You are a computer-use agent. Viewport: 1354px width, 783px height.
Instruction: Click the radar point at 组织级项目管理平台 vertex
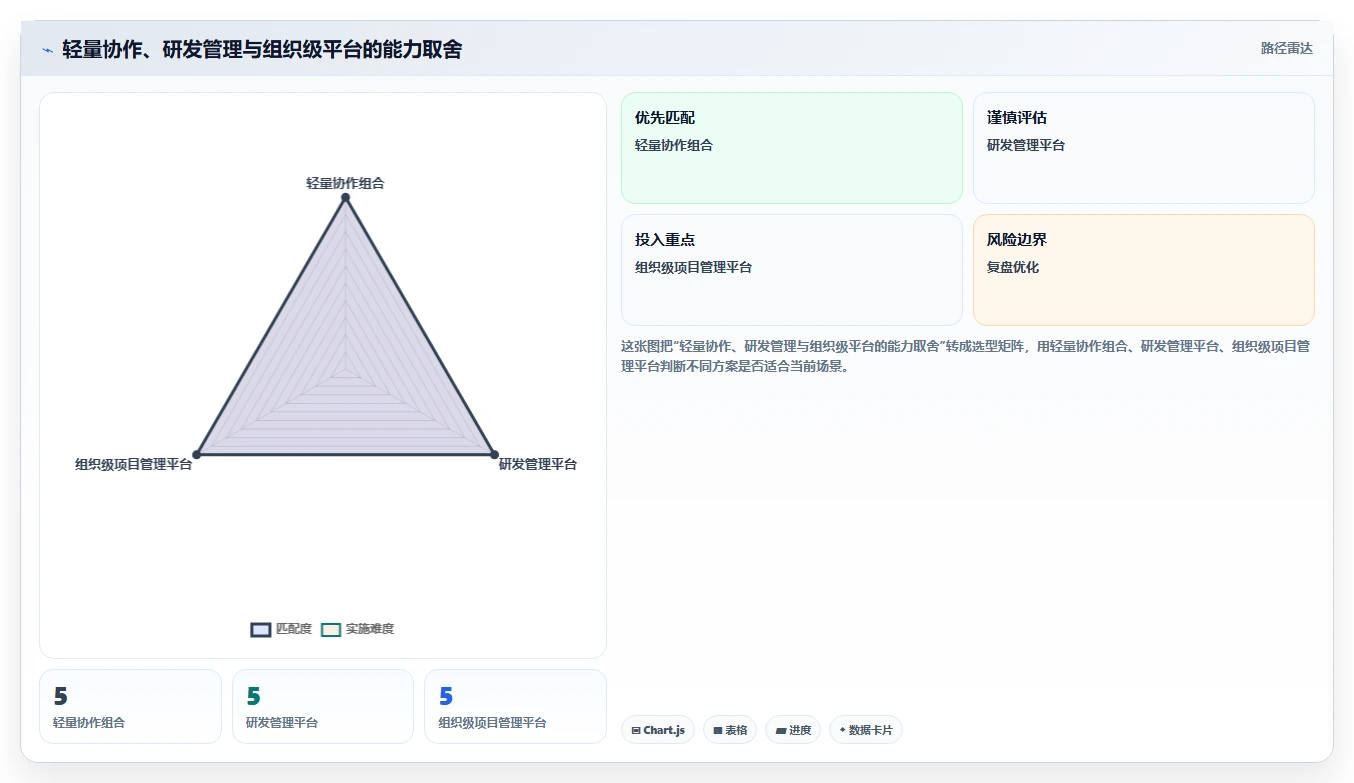coord(196,455)
